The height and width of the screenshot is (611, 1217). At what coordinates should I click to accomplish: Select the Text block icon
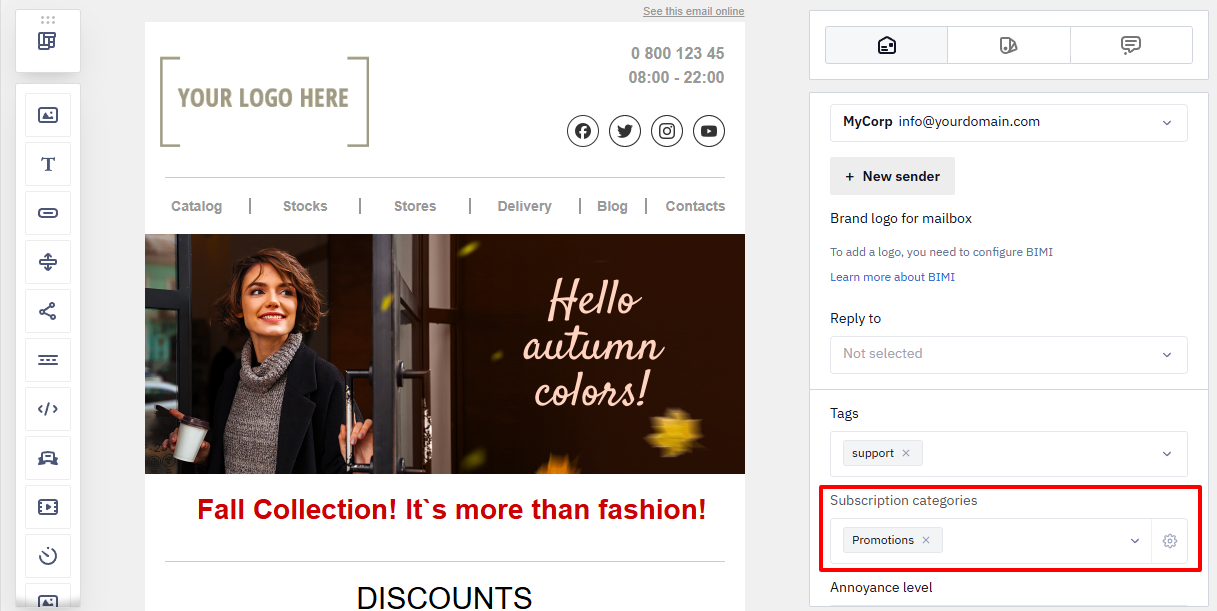[x=48, y=164]
